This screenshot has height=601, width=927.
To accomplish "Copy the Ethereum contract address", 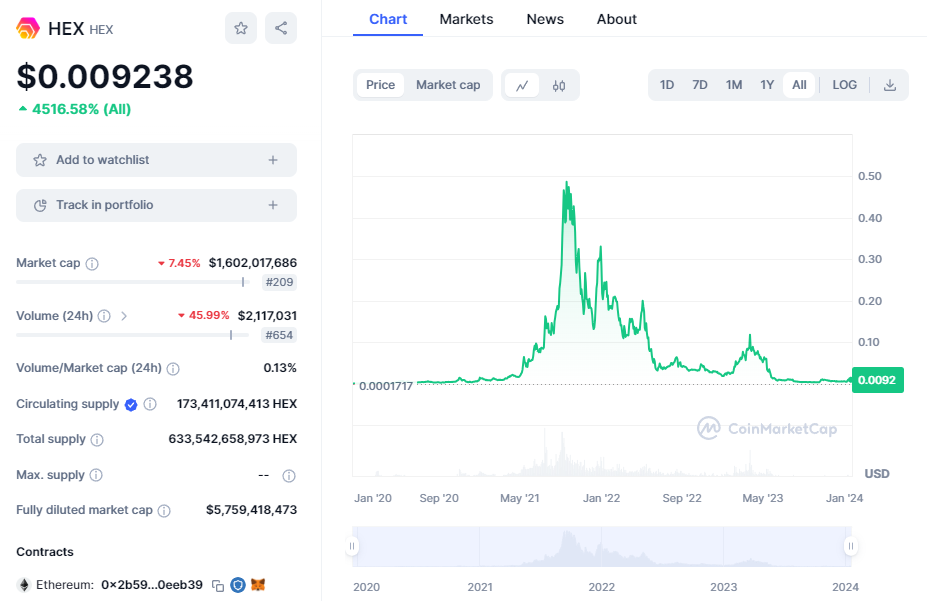I will tap(218, 586).
